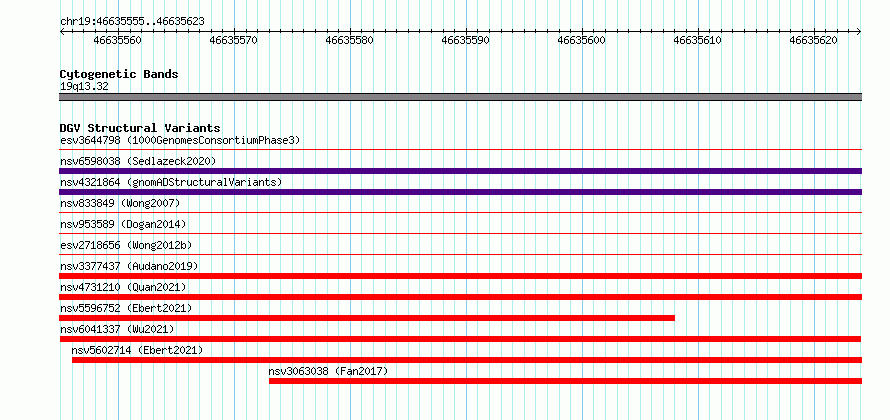890x420 pixels.
Task: Click the chr19:46635555..46635623 region label
Action: point(132,22)
